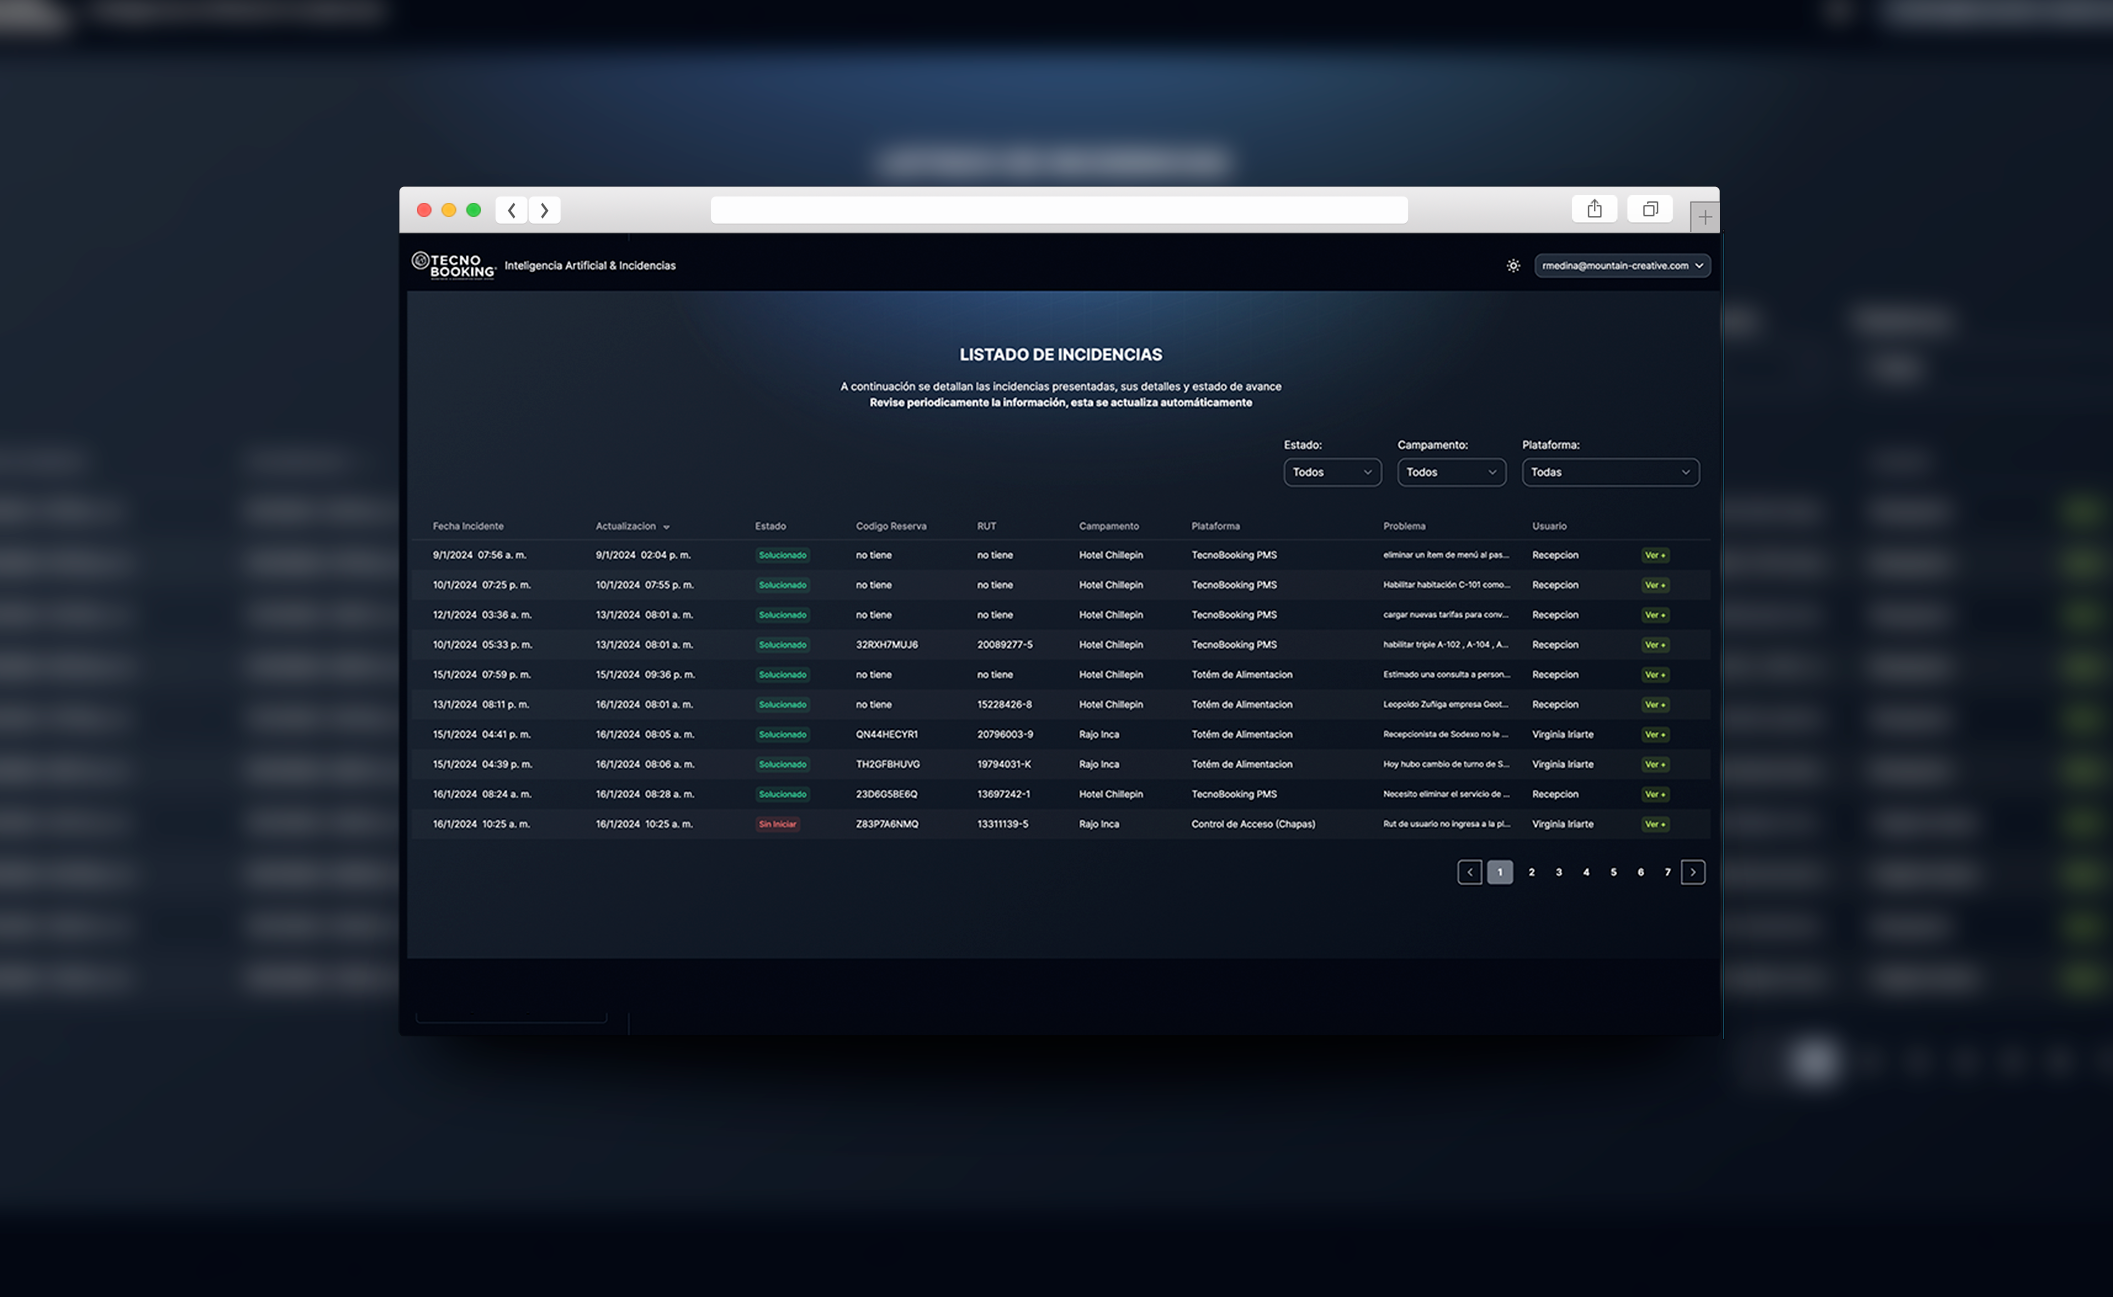Viewport: 2113px width, 1297px height.
Task: Toggle the light/dark theme sun icon
Action: point(1513,266)
